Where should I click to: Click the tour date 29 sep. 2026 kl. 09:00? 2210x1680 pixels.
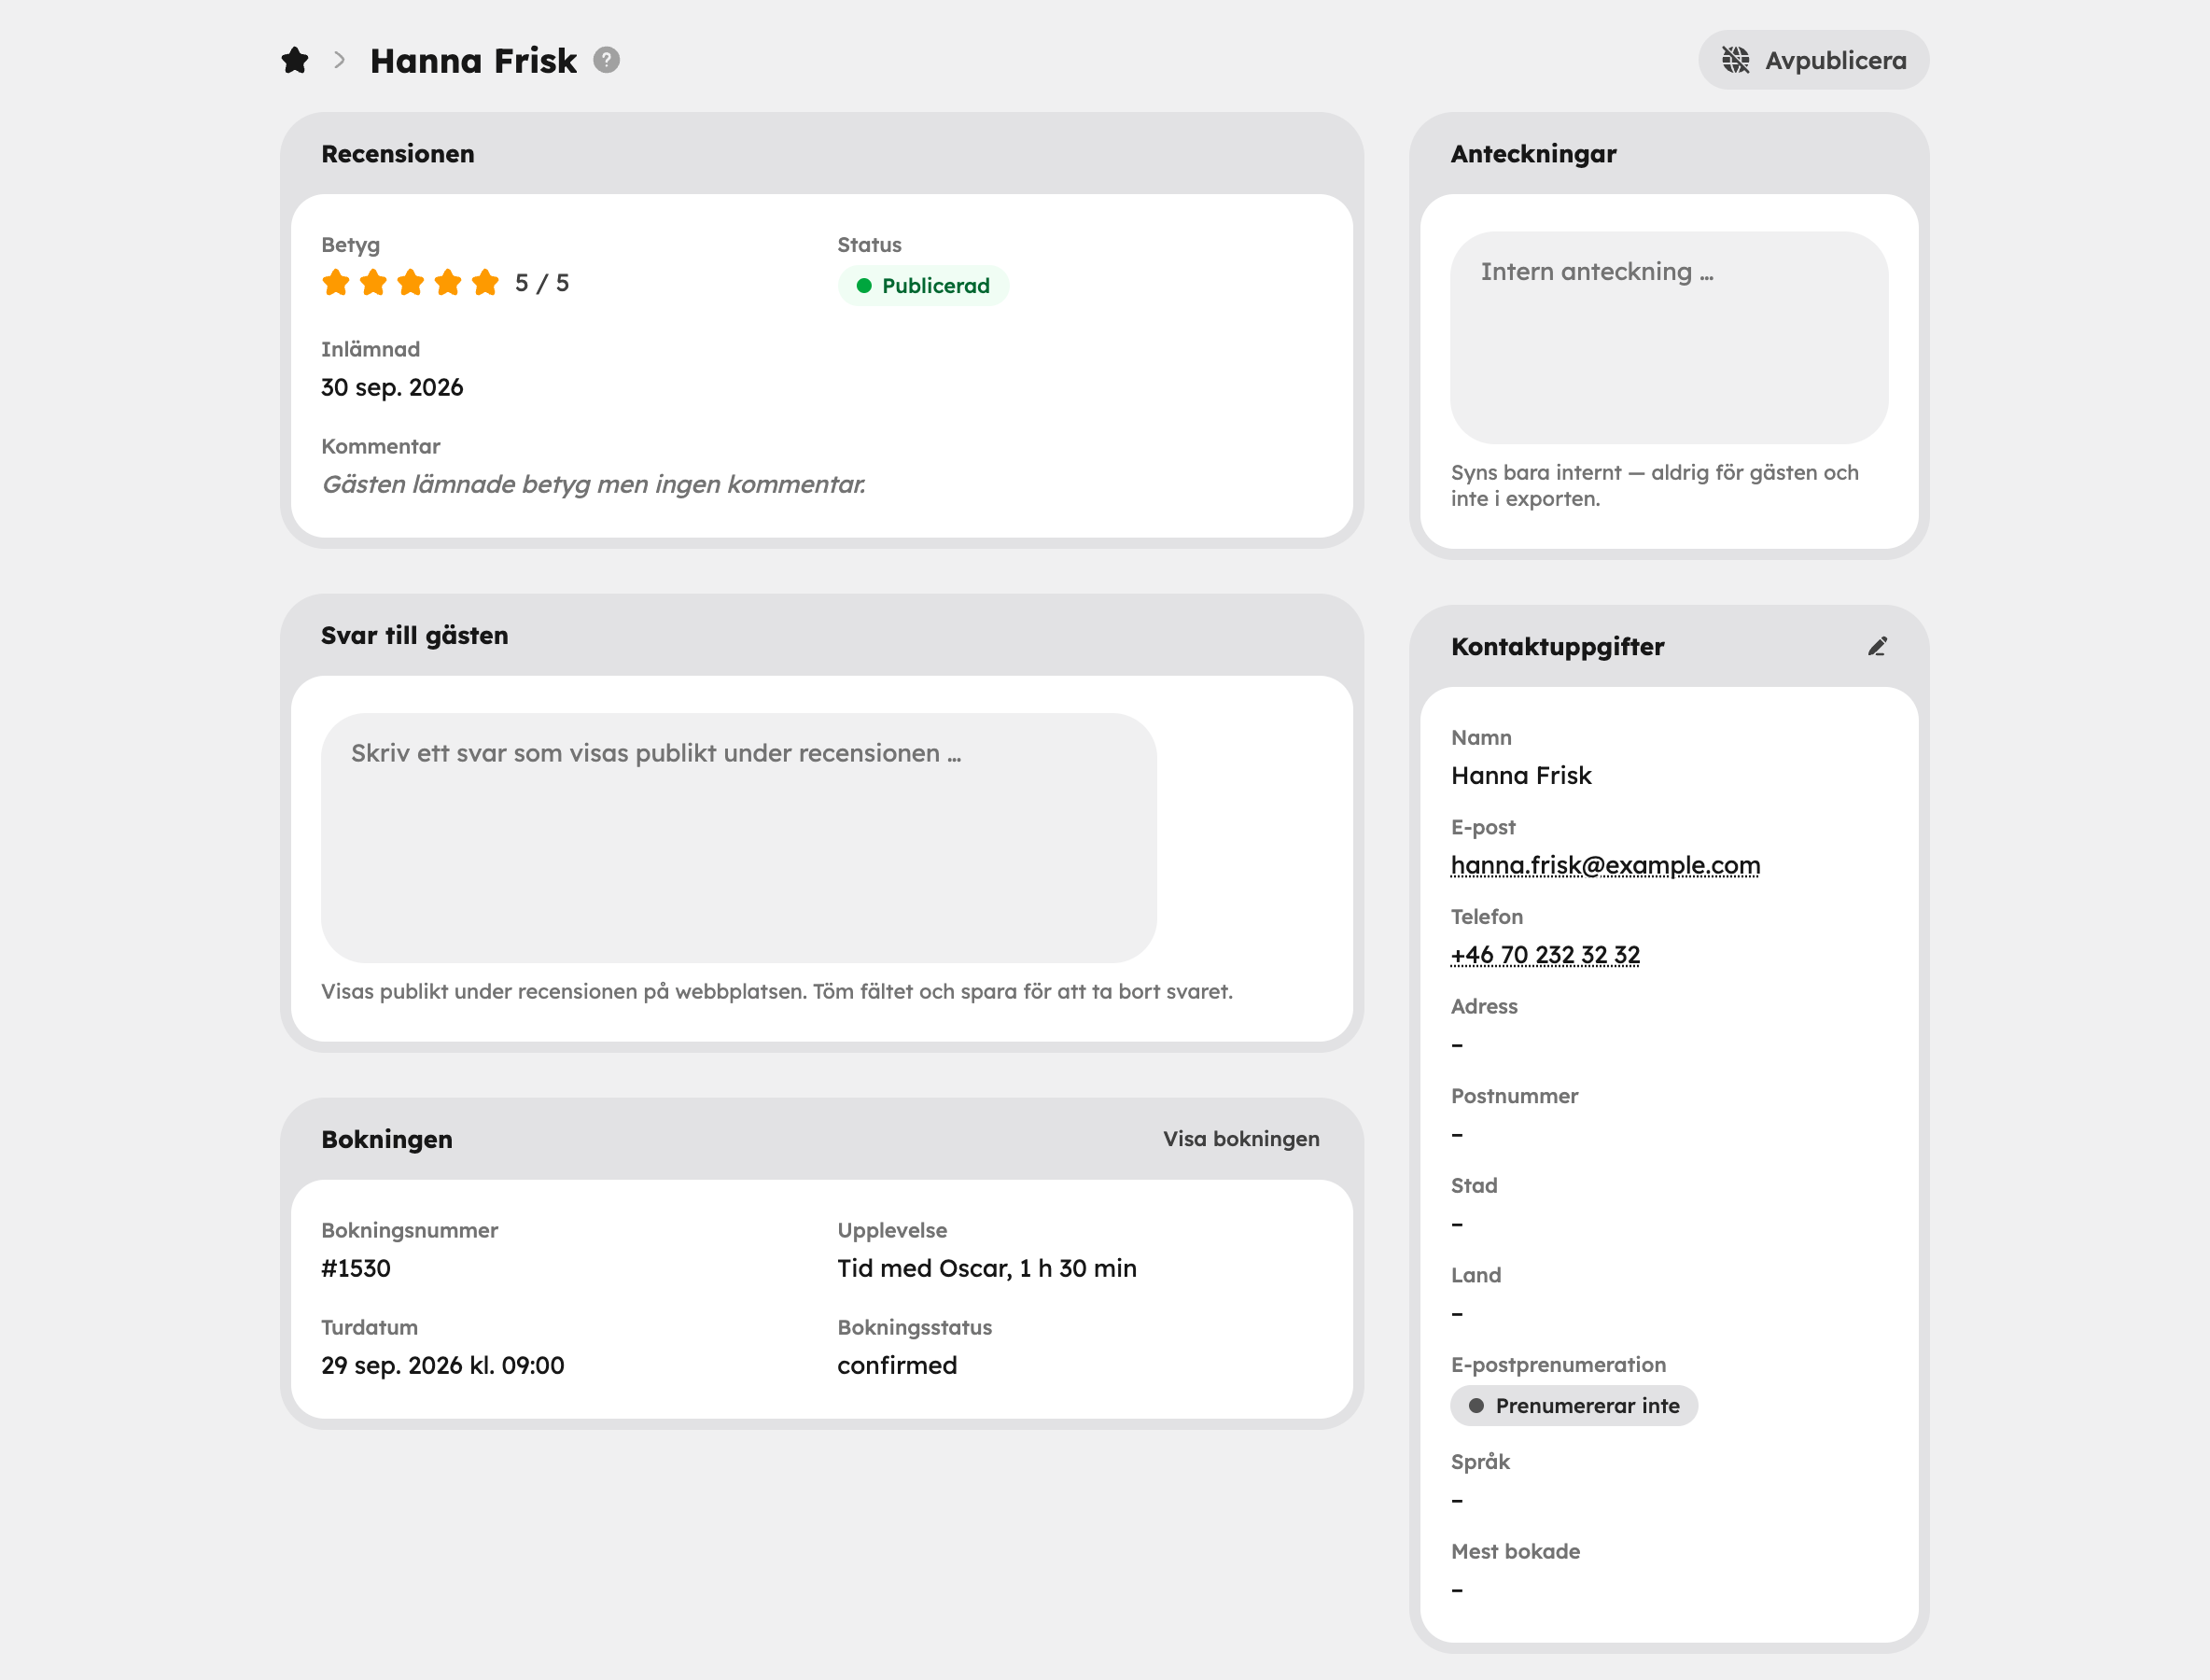443,1365
